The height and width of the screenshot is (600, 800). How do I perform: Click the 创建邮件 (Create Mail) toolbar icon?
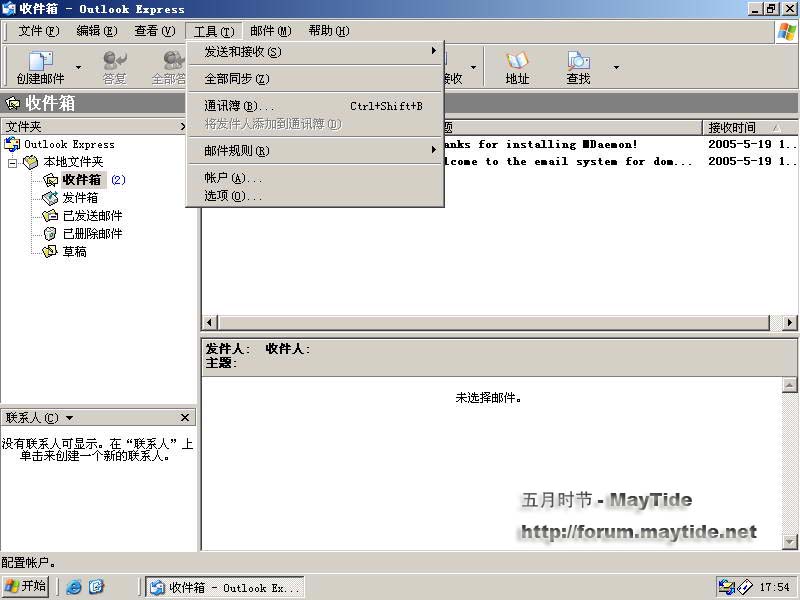(40, 67)
